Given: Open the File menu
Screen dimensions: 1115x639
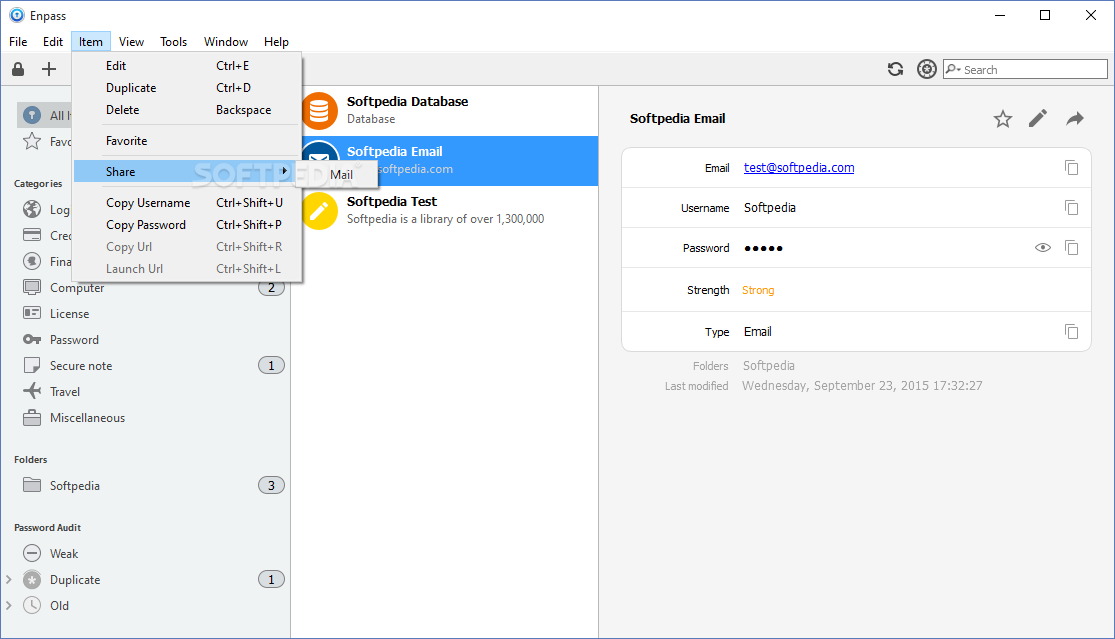Looking at the screenshot, I should pos(18,42).
